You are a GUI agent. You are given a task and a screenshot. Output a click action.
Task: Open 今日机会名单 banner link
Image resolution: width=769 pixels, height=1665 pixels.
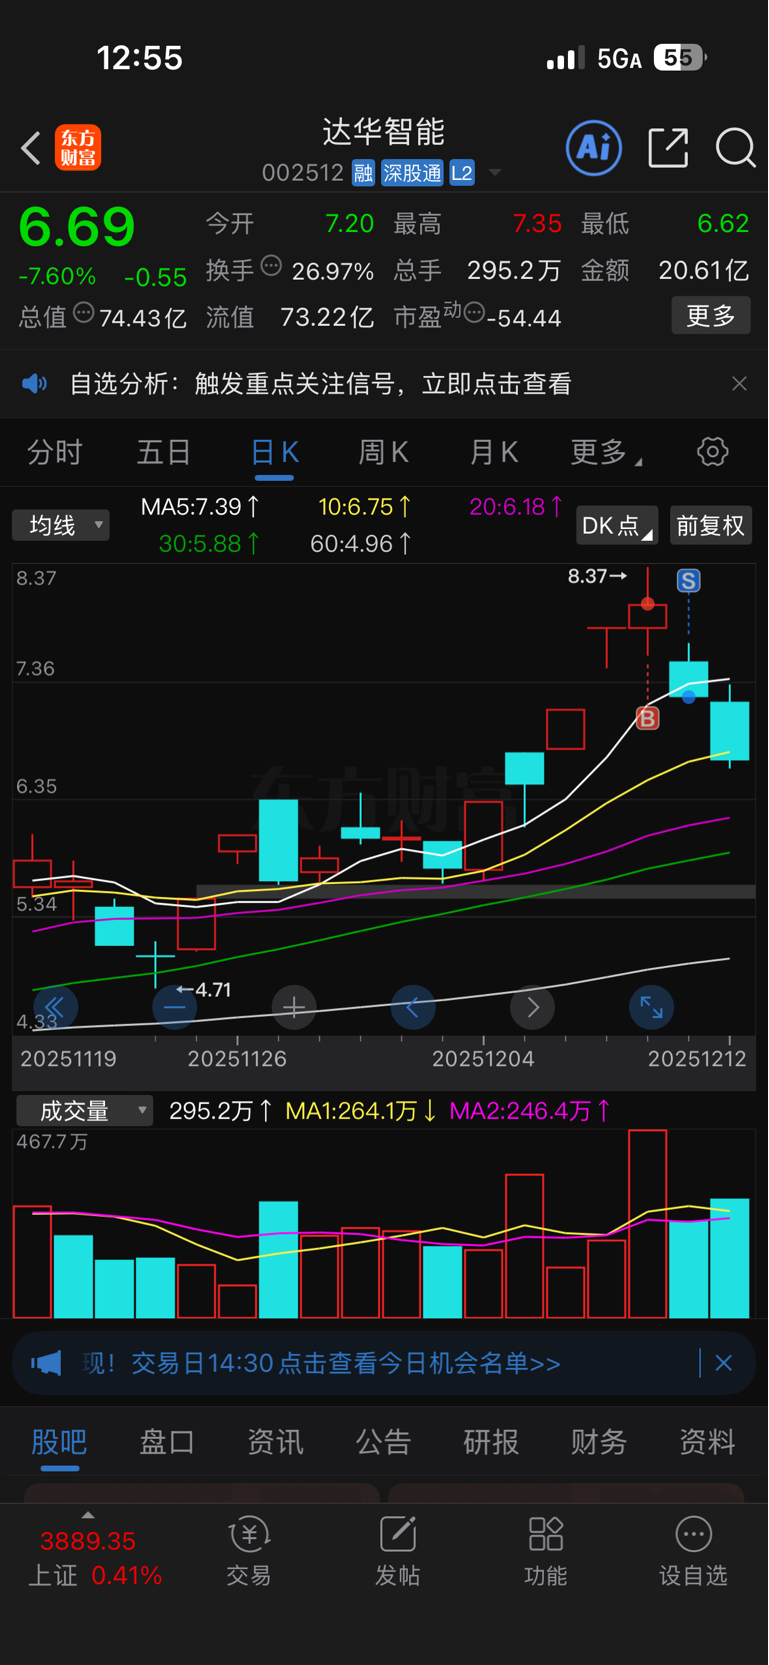(345, 1363)
